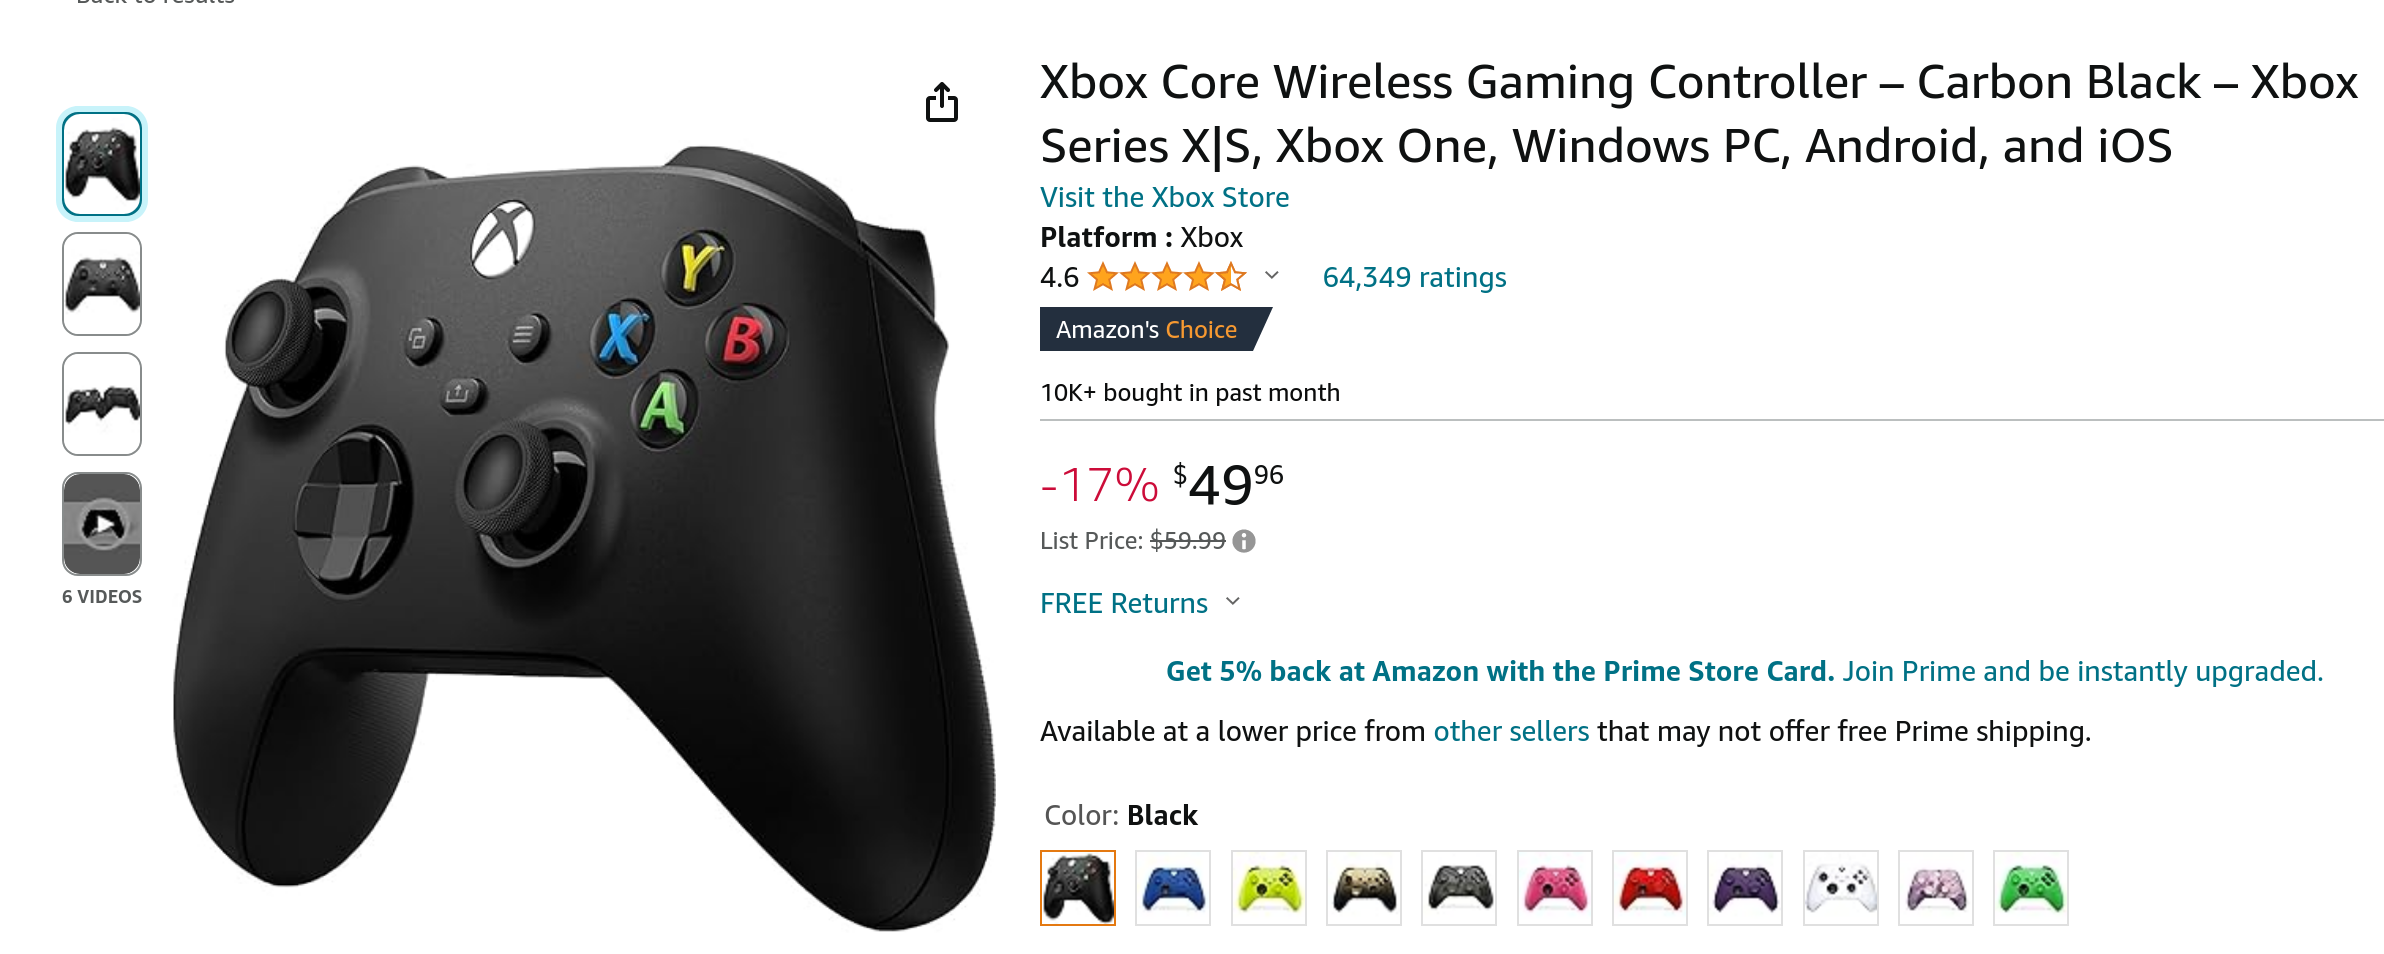This screenshot has width=2384, height=954.
Task: Expand the FREE Returns chevron
Action: (x=1233, y=601)
